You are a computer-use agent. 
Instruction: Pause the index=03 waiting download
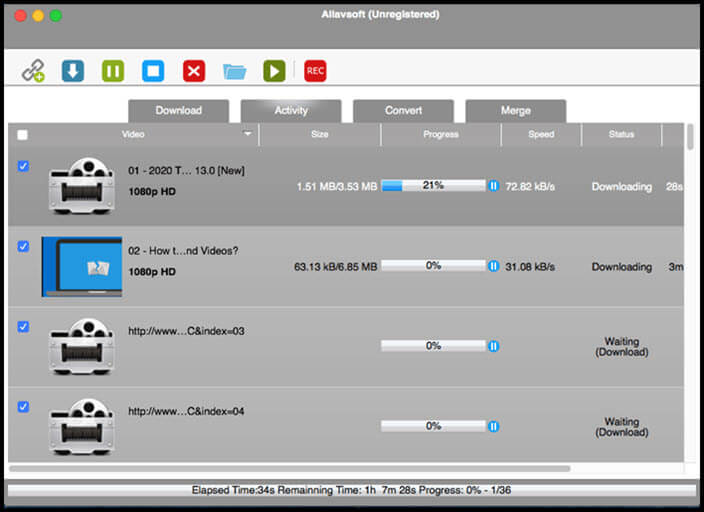[493, 346]
